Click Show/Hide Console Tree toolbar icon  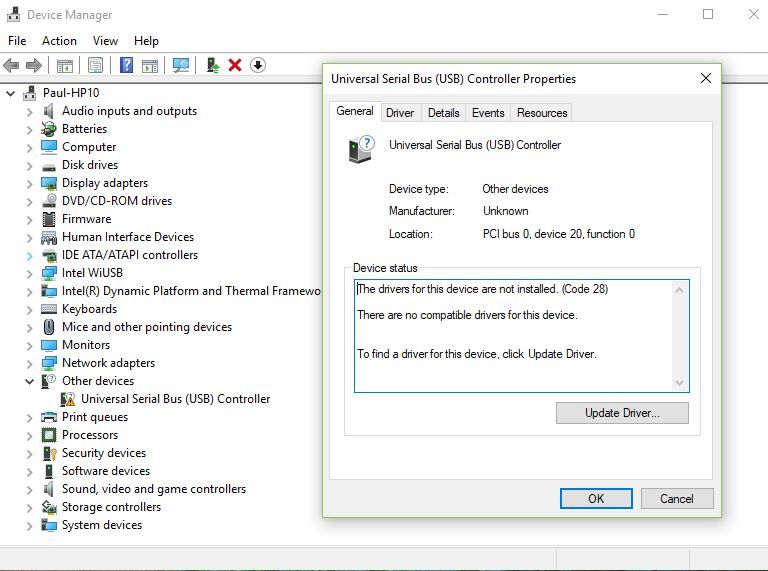[65, 65]
